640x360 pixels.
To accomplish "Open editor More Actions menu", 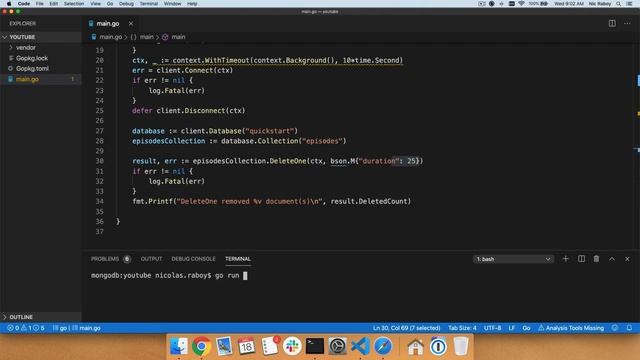I will (x=627, y=23).
